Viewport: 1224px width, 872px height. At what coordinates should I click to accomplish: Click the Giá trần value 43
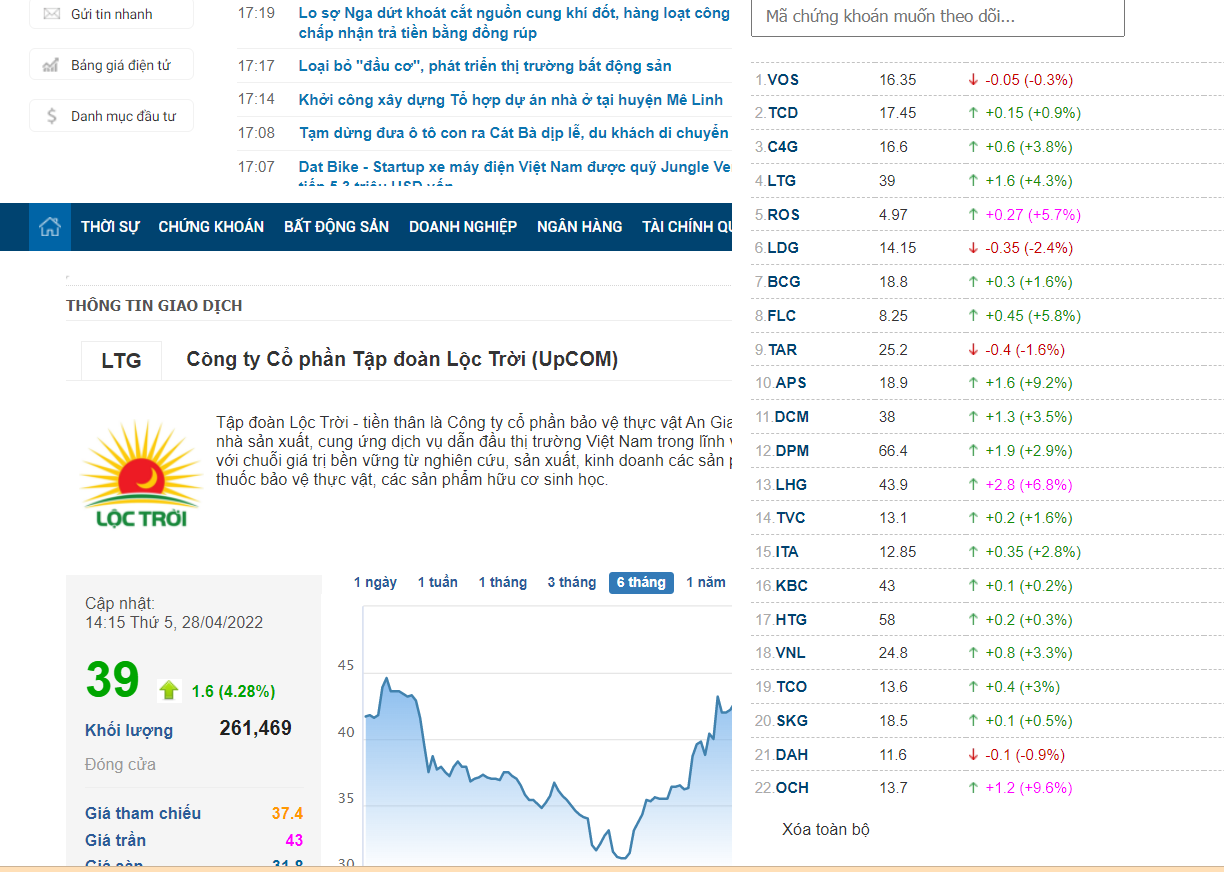(294, 841)
